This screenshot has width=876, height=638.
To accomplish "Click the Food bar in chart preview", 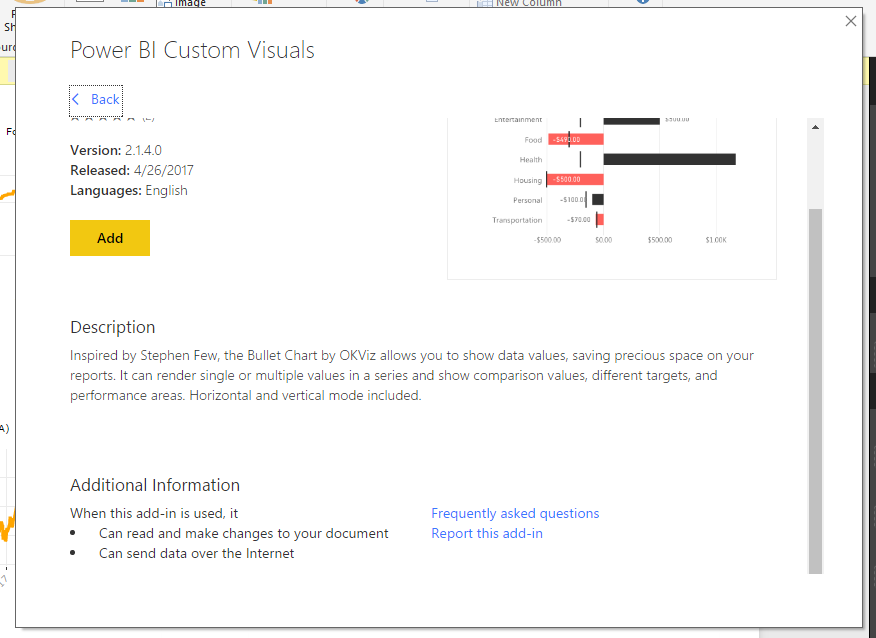I will 575,140.
